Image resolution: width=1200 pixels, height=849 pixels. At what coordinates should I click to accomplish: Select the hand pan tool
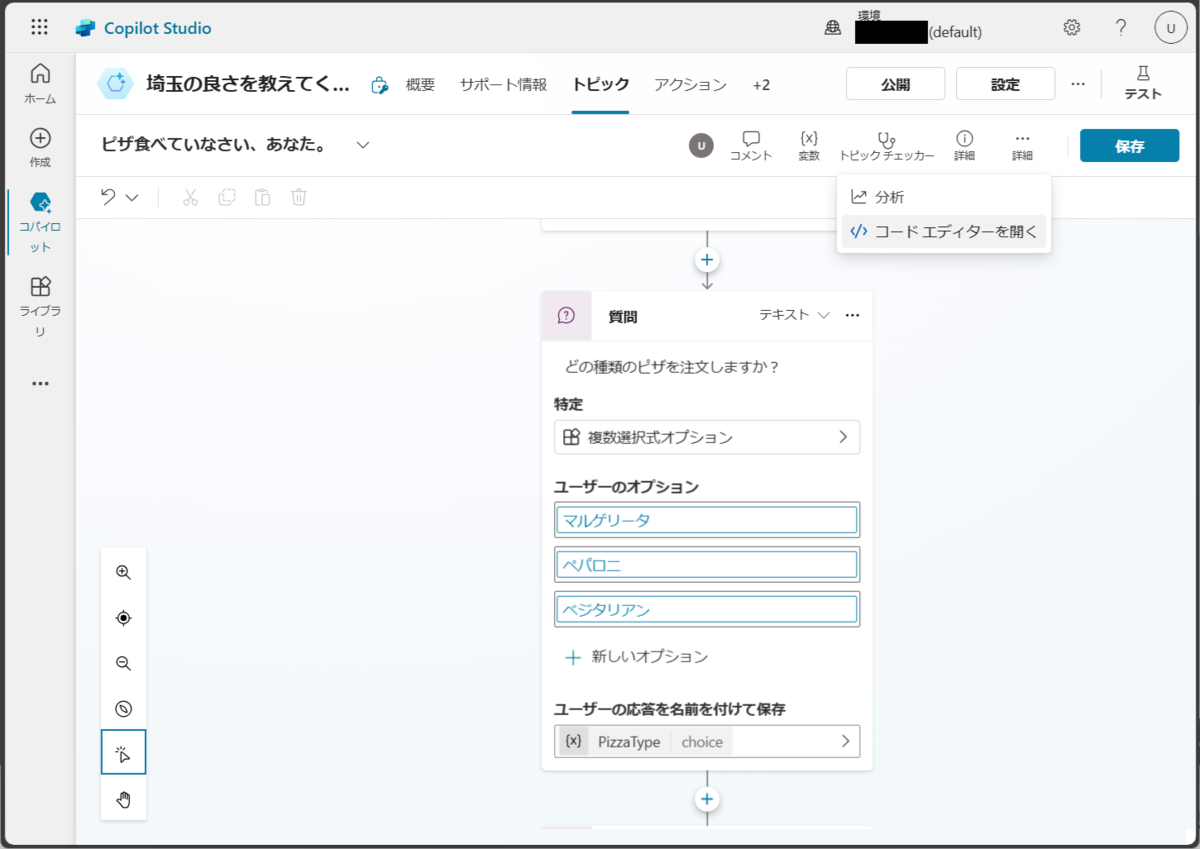tap(124, 798)
